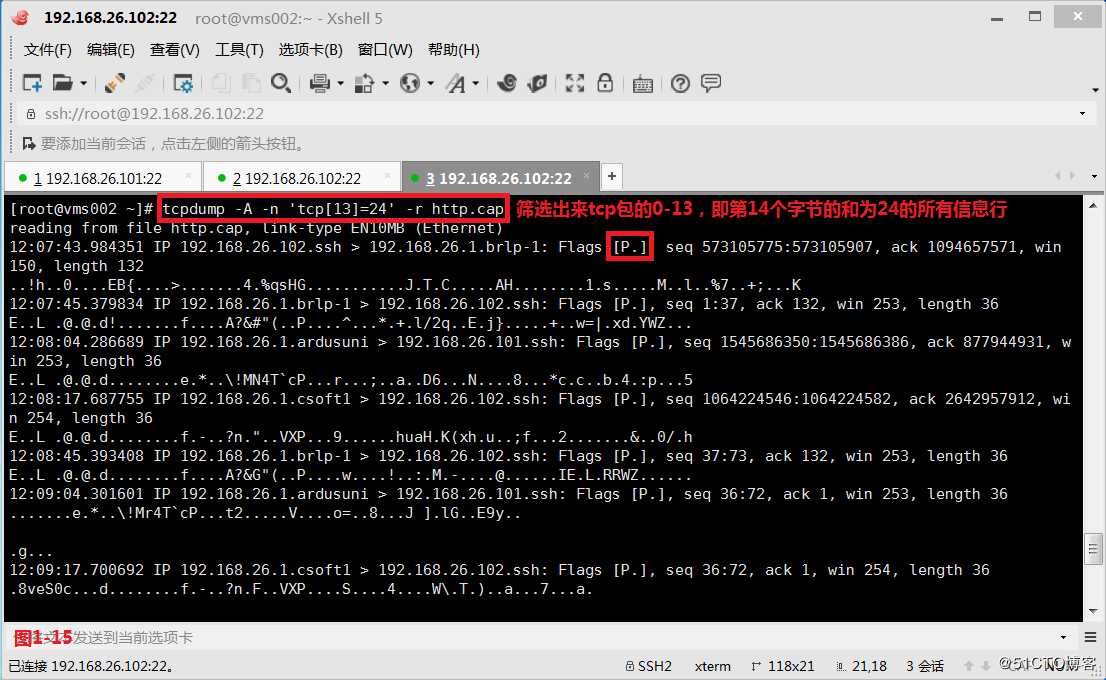Switch to tab 1 192.168.26.101:22
The height and width of the screenshot is (680, 1106).
[x=102, y=178]
